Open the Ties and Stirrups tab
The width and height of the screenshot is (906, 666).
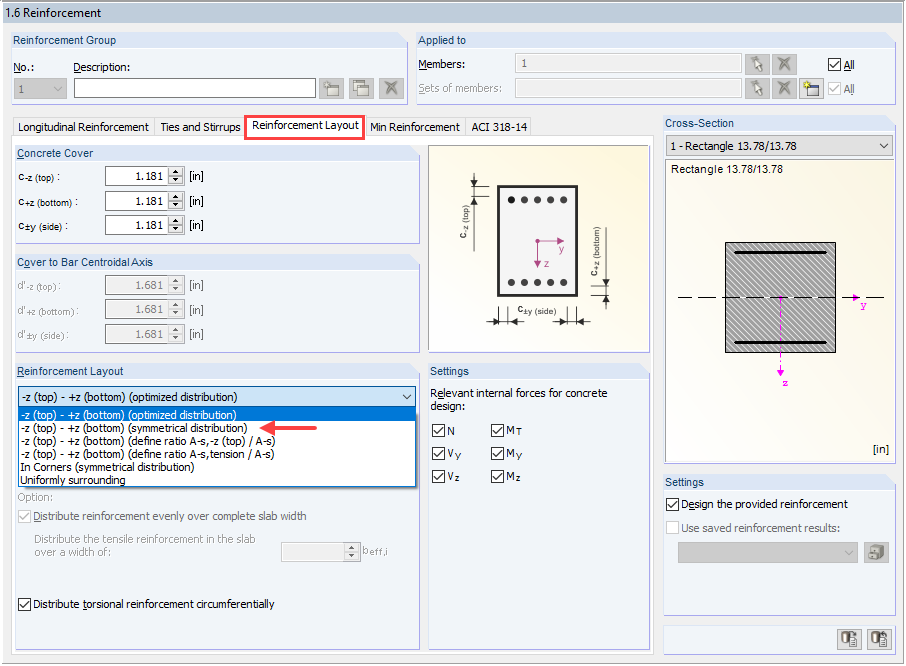(x=199, y=127)
